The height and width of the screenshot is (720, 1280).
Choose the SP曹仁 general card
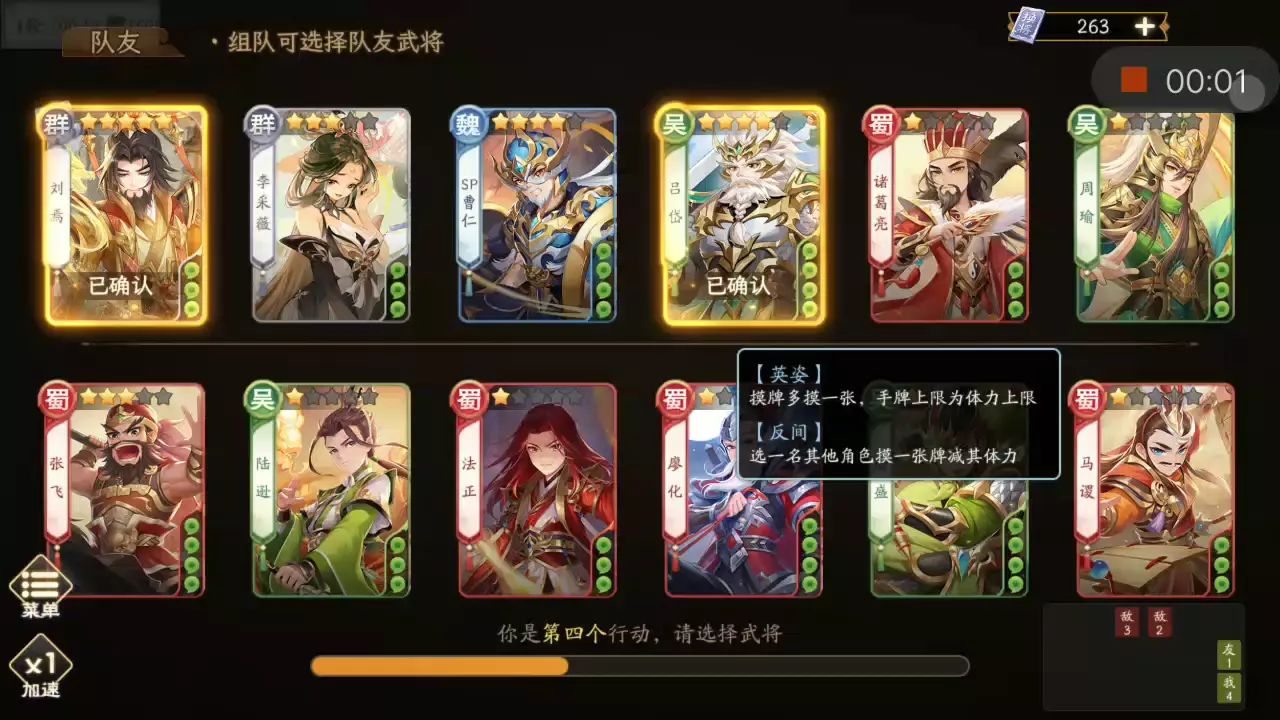(x=537, y=215)
